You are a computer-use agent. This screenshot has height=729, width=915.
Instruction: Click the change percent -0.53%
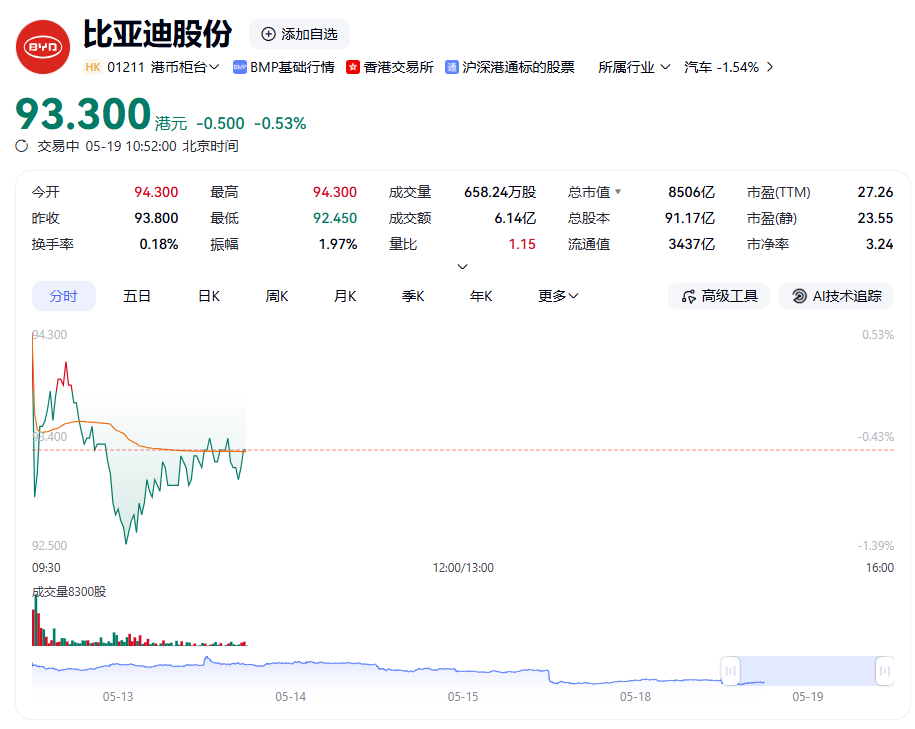(x=280, y=124)
